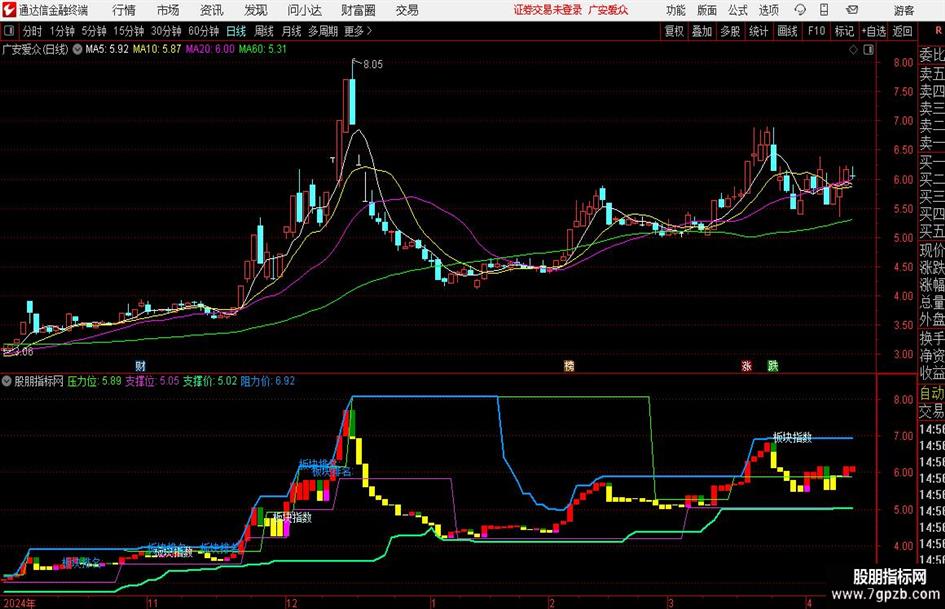The height and width of the screenshot is (609, 945).
Task: Switch to 60分钟 period
Action: (x=203, y=31)
